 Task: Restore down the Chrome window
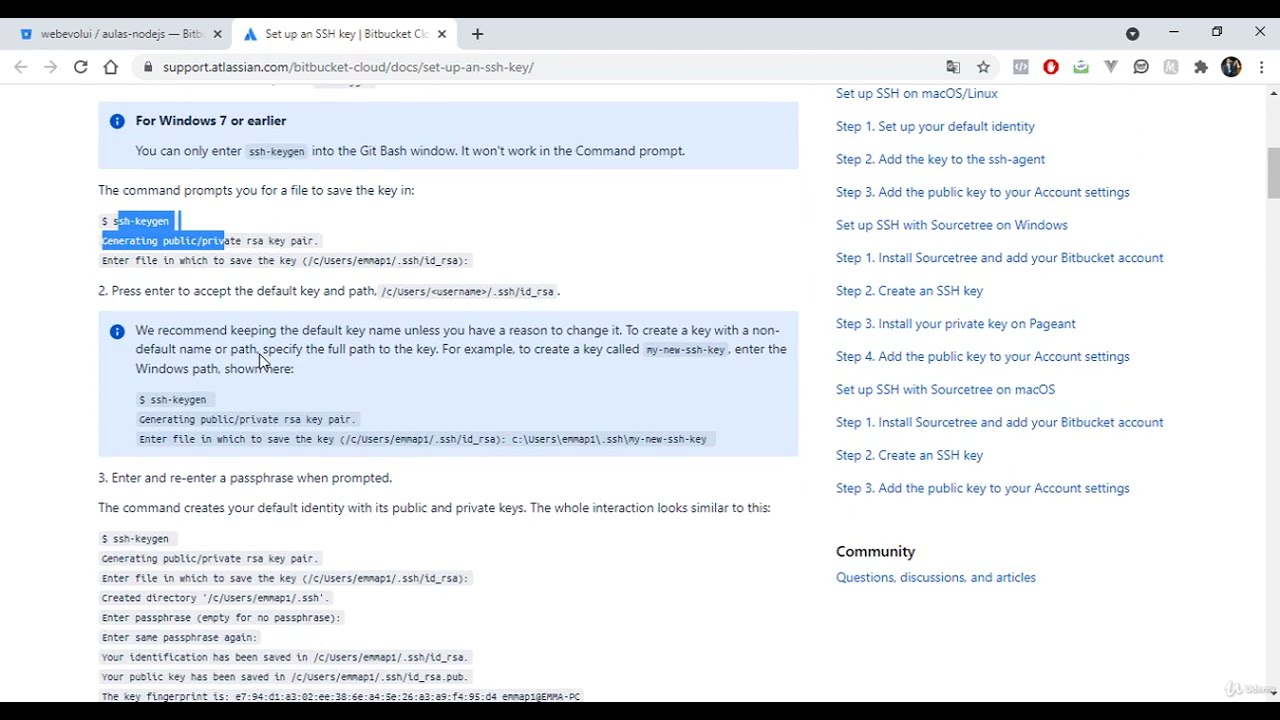click(1217, 32)
